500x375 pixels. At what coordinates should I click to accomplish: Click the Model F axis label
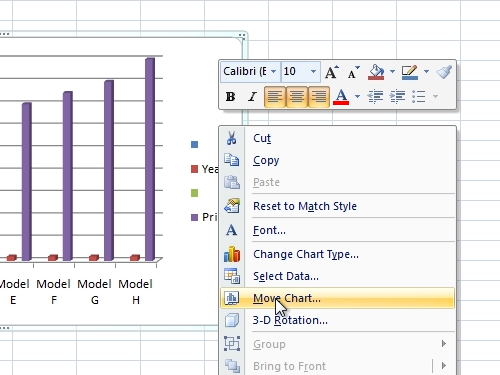[54, 292]
